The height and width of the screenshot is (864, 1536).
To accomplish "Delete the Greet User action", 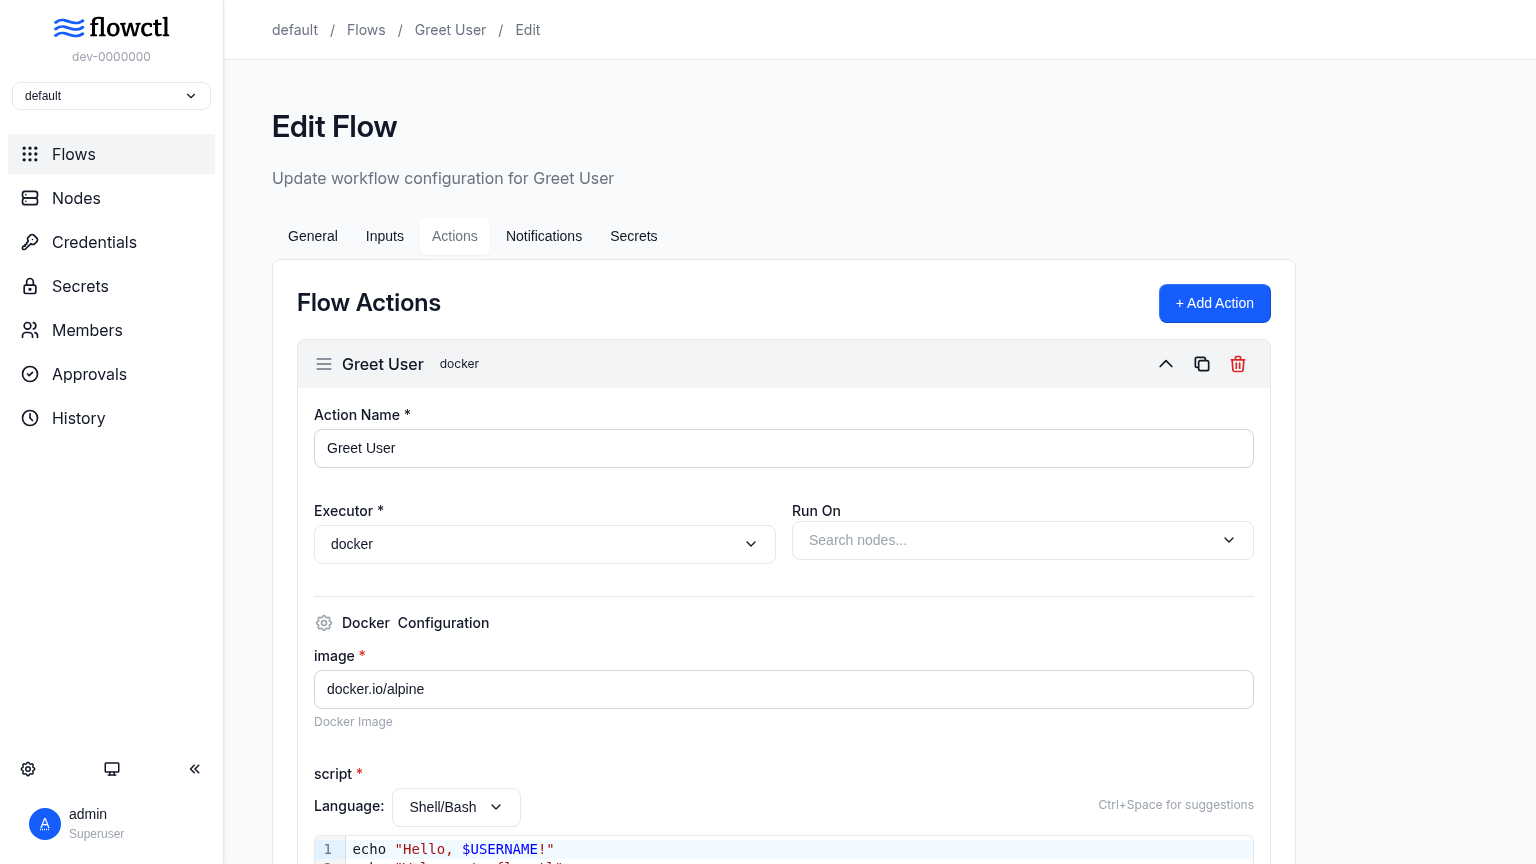I will [x=1238, y=364].
